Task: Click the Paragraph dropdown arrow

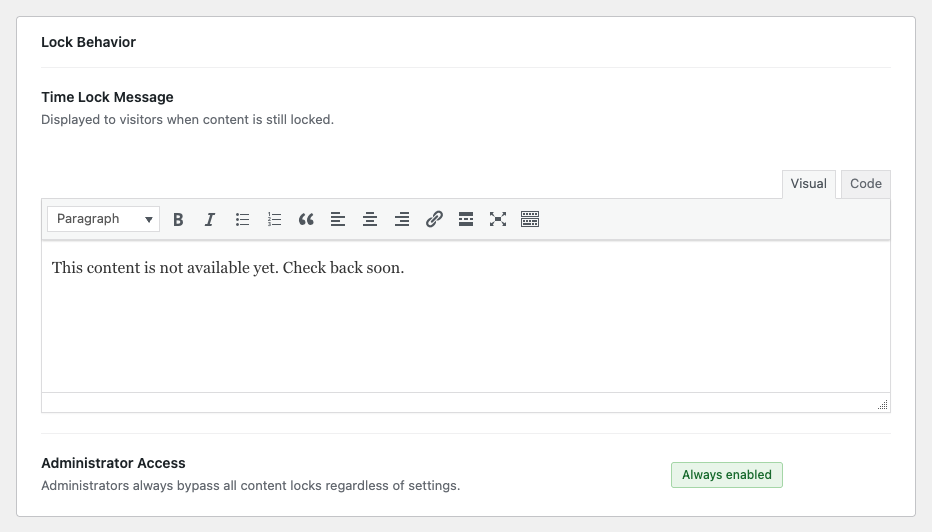Action: click(149, 220)
